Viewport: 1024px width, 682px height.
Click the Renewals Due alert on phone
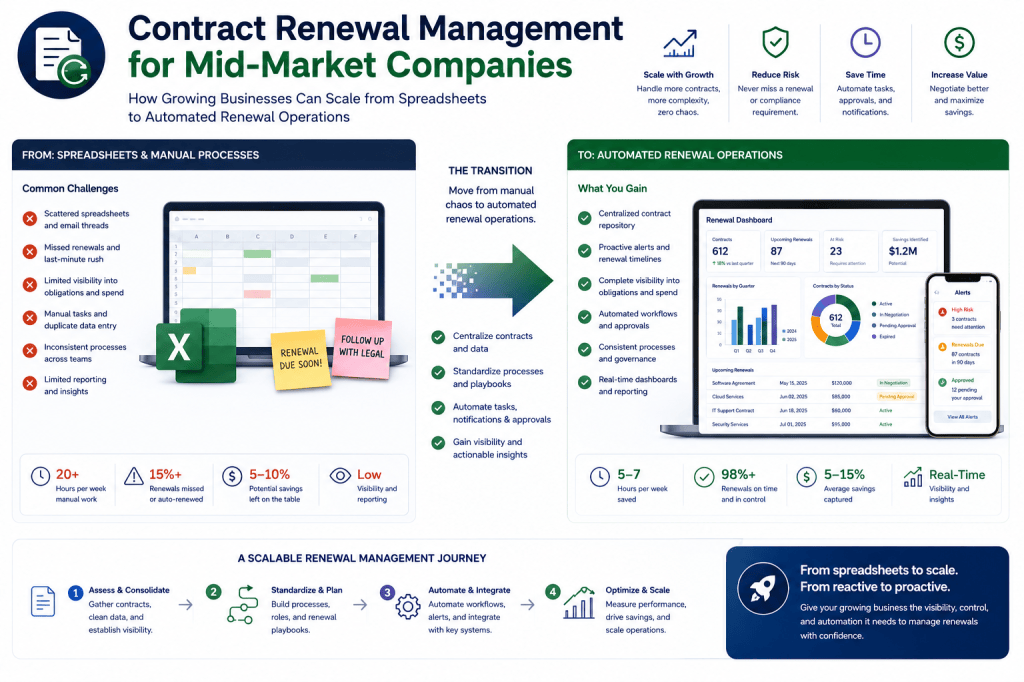click(963, 353)
